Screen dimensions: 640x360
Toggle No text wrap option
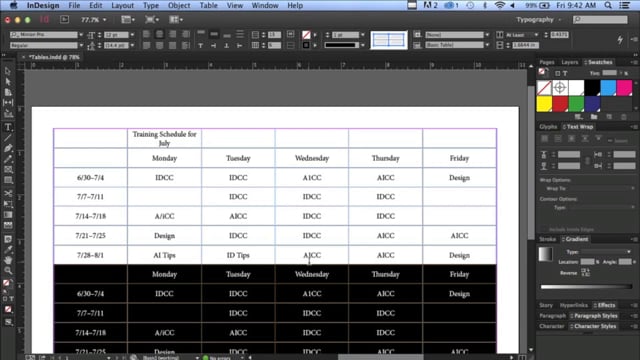[x=544, y=139]
